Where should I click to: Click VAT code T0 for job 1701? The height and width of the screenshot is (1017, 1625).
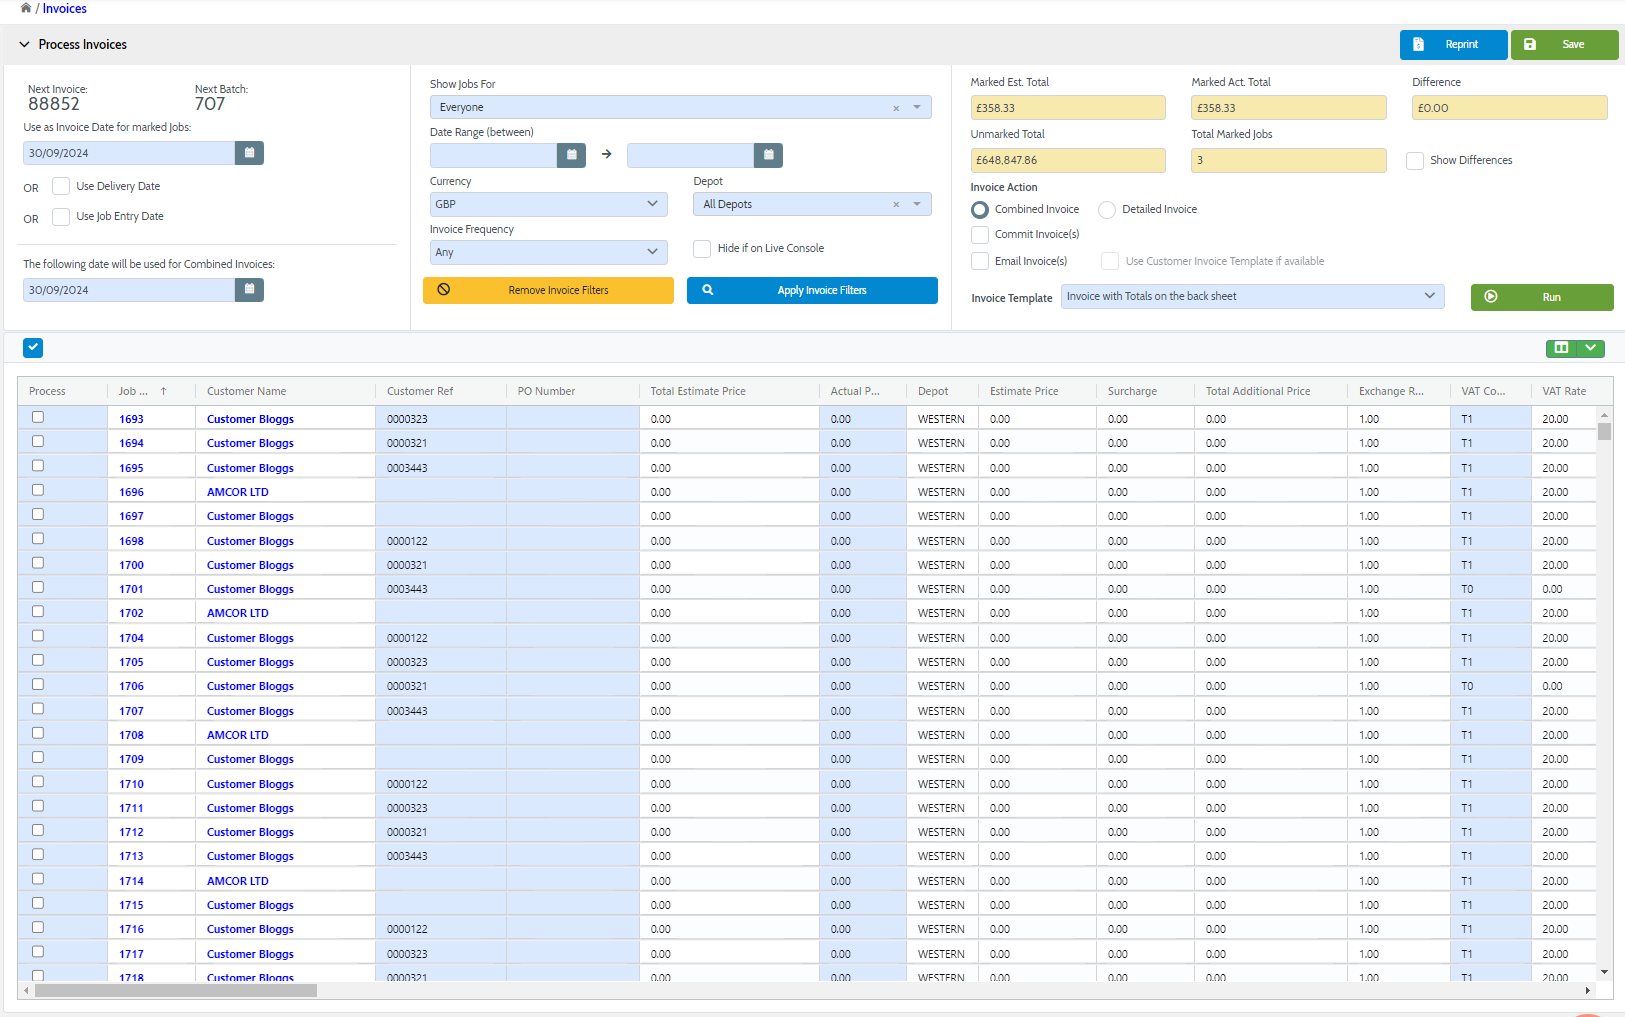[1467, 589]
